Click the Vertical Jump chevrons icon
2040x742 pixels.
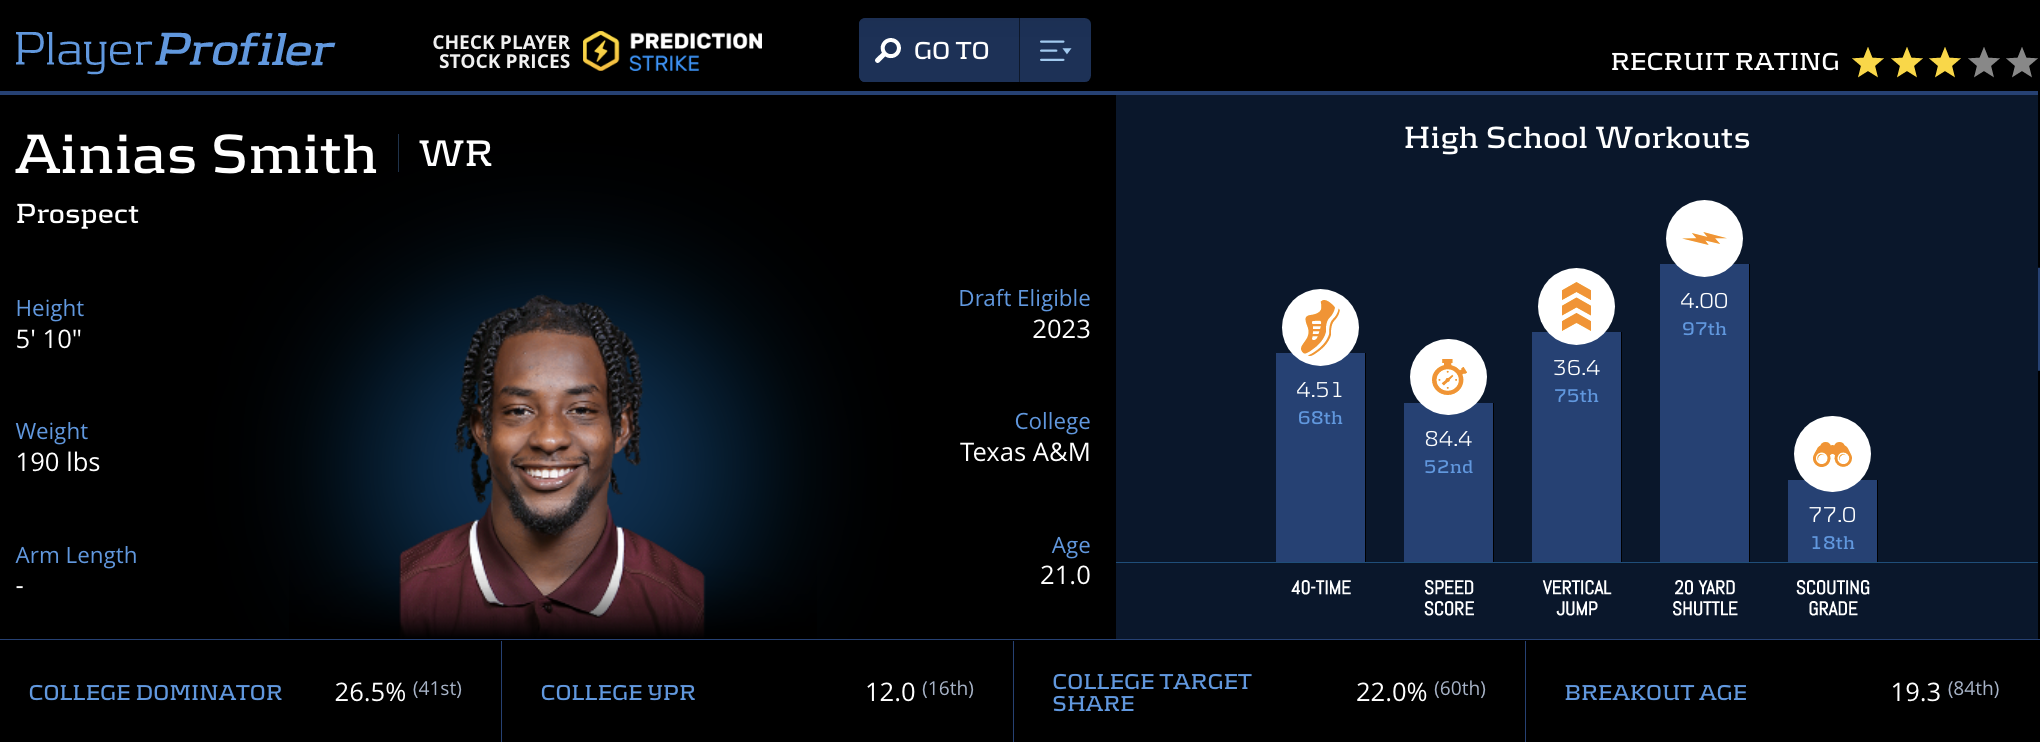[x=1576, y=306]
